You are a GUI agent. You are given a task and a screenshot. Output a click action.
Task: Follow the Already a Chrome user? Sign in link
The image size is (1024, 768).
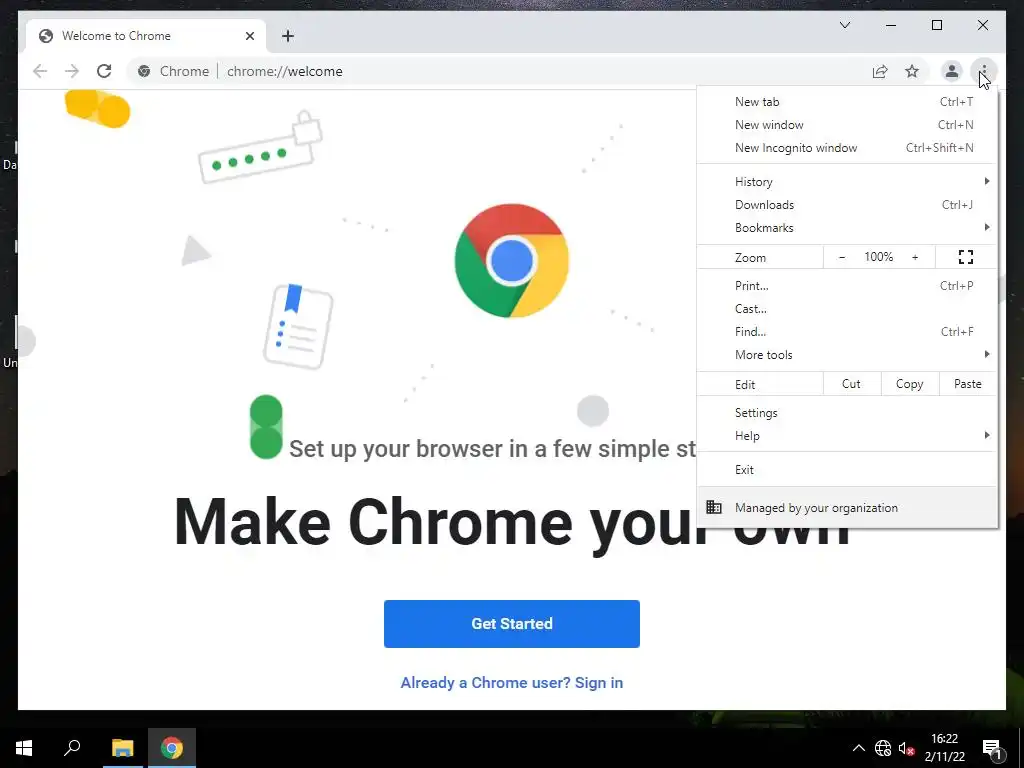(511, 682)
